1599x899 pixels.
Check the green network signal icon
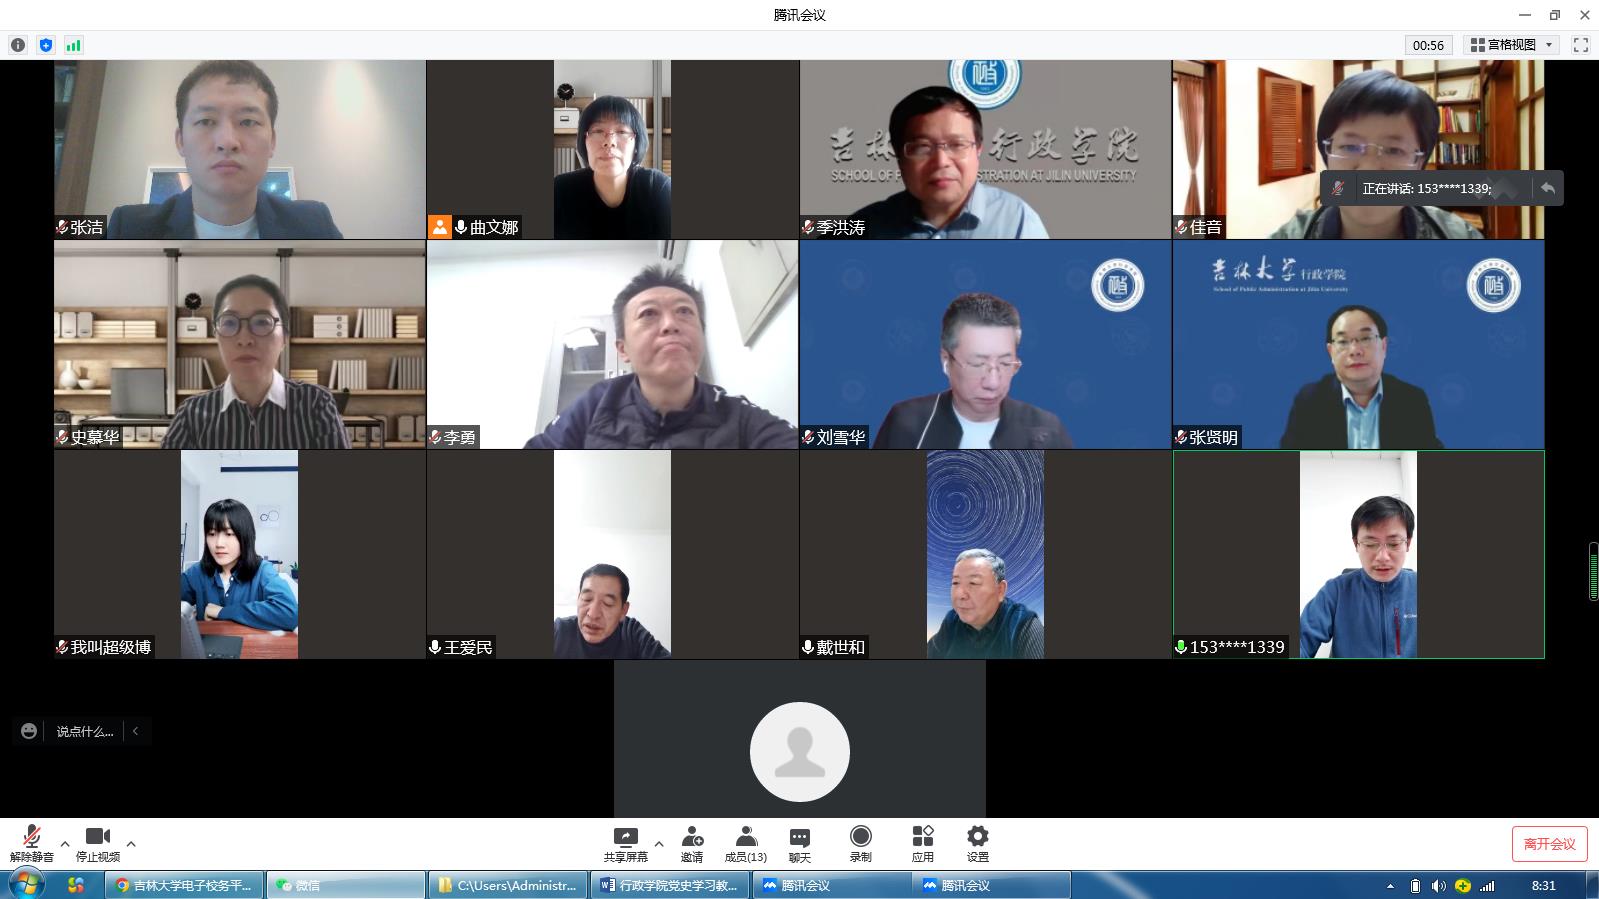(73, 45)
